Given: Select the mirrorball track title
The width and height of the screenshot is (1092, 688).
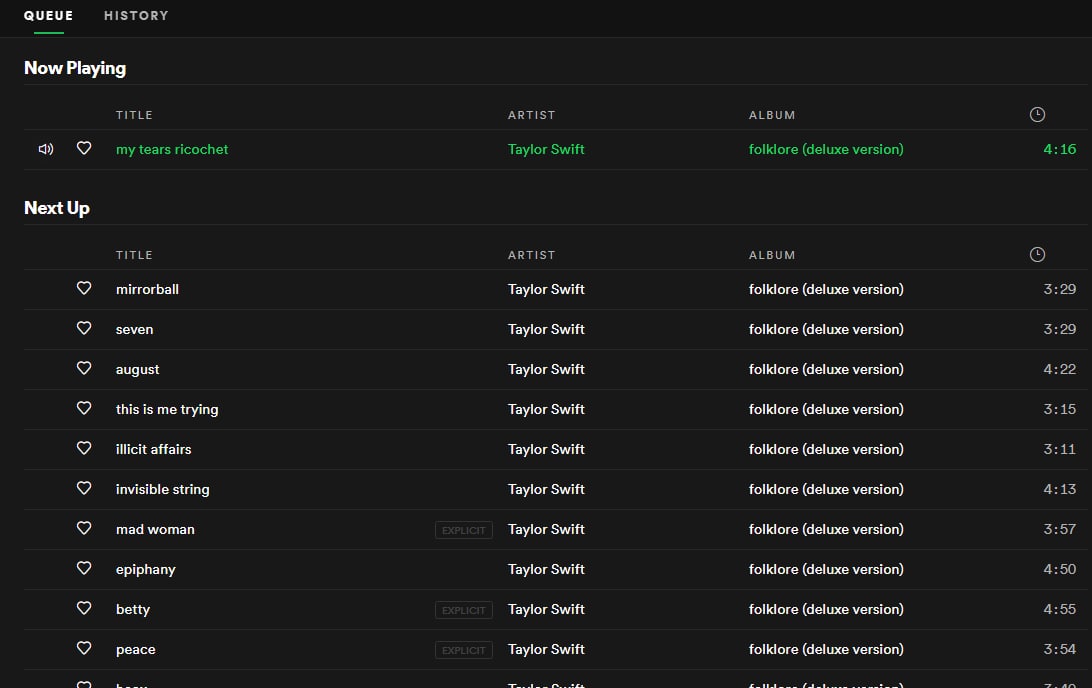Looking at the screenshot, I should (147, 289).
